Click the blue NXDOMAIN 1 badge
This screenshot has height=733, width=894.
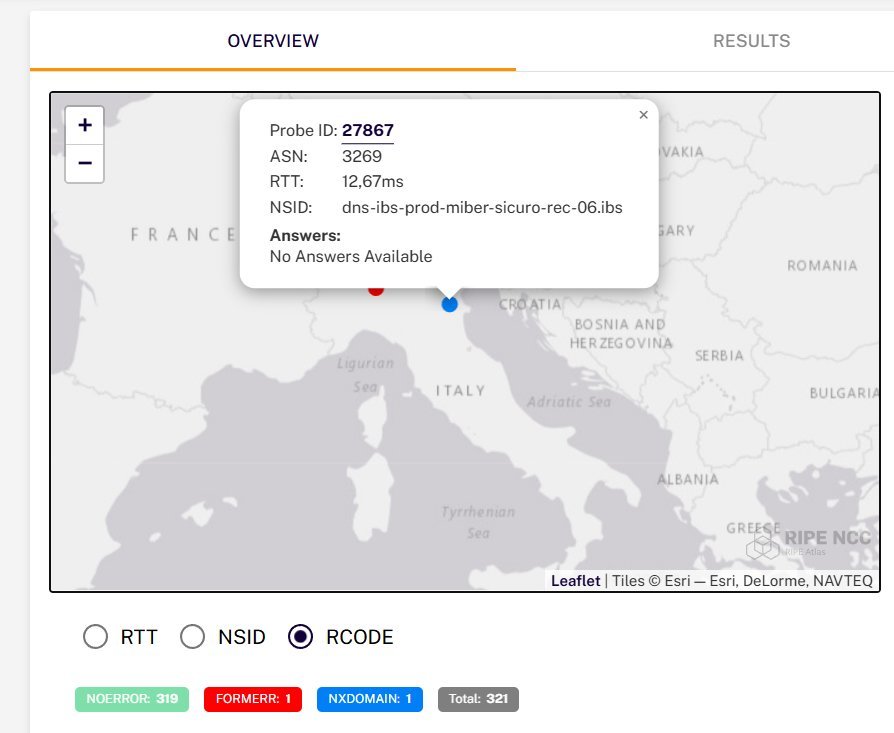369,699
